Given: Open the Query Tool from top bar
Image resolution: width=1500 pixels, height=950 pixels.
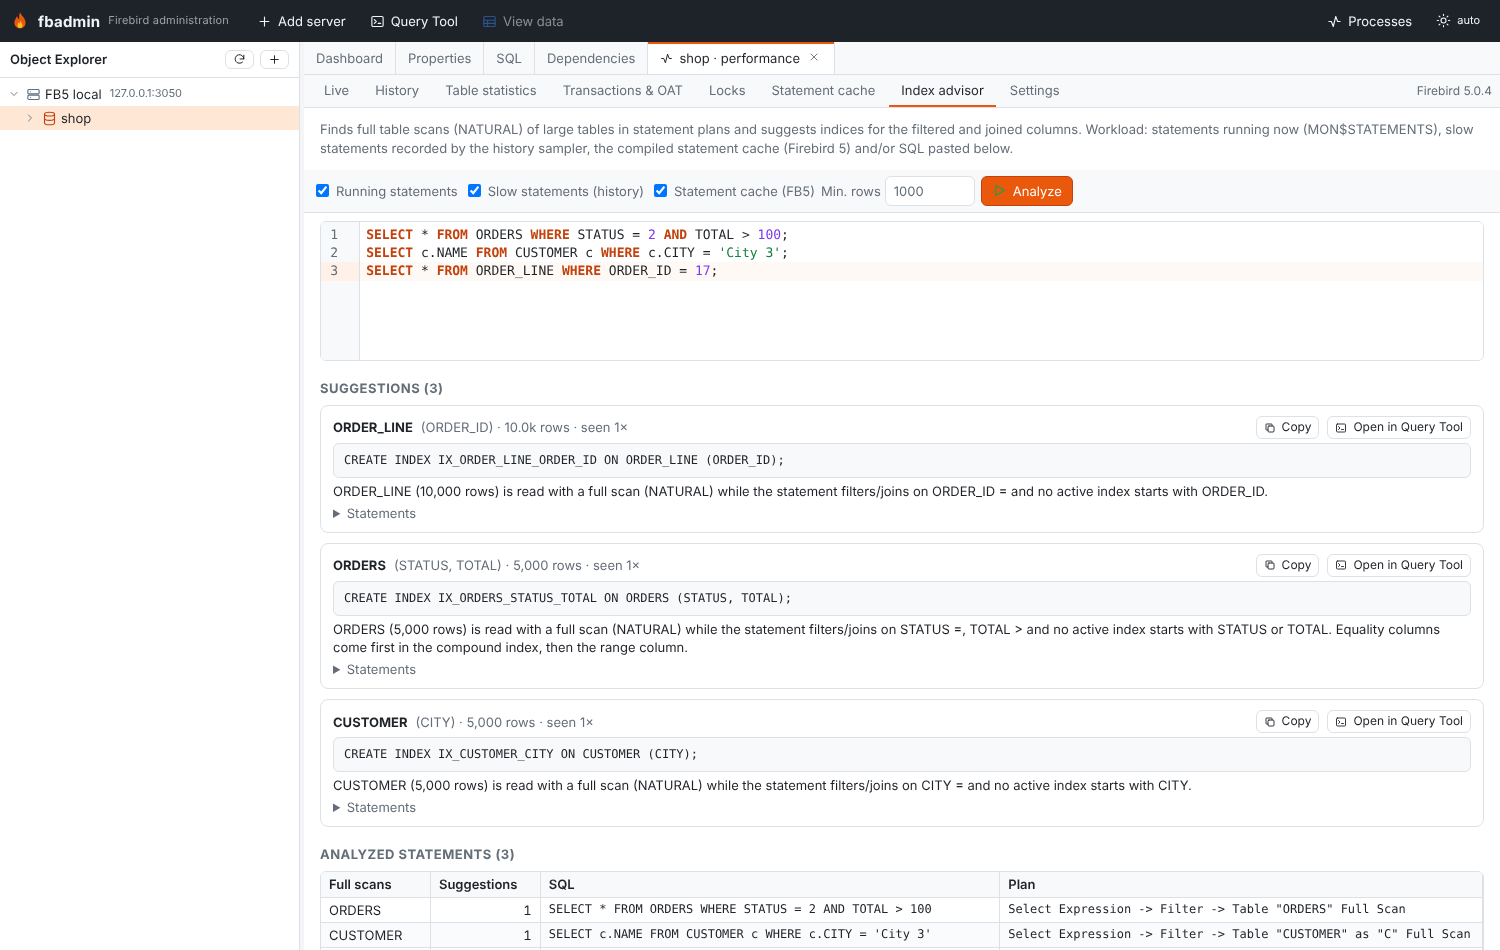Looking at the screenshot, I should pyautogui.click(x=414, y=21).
